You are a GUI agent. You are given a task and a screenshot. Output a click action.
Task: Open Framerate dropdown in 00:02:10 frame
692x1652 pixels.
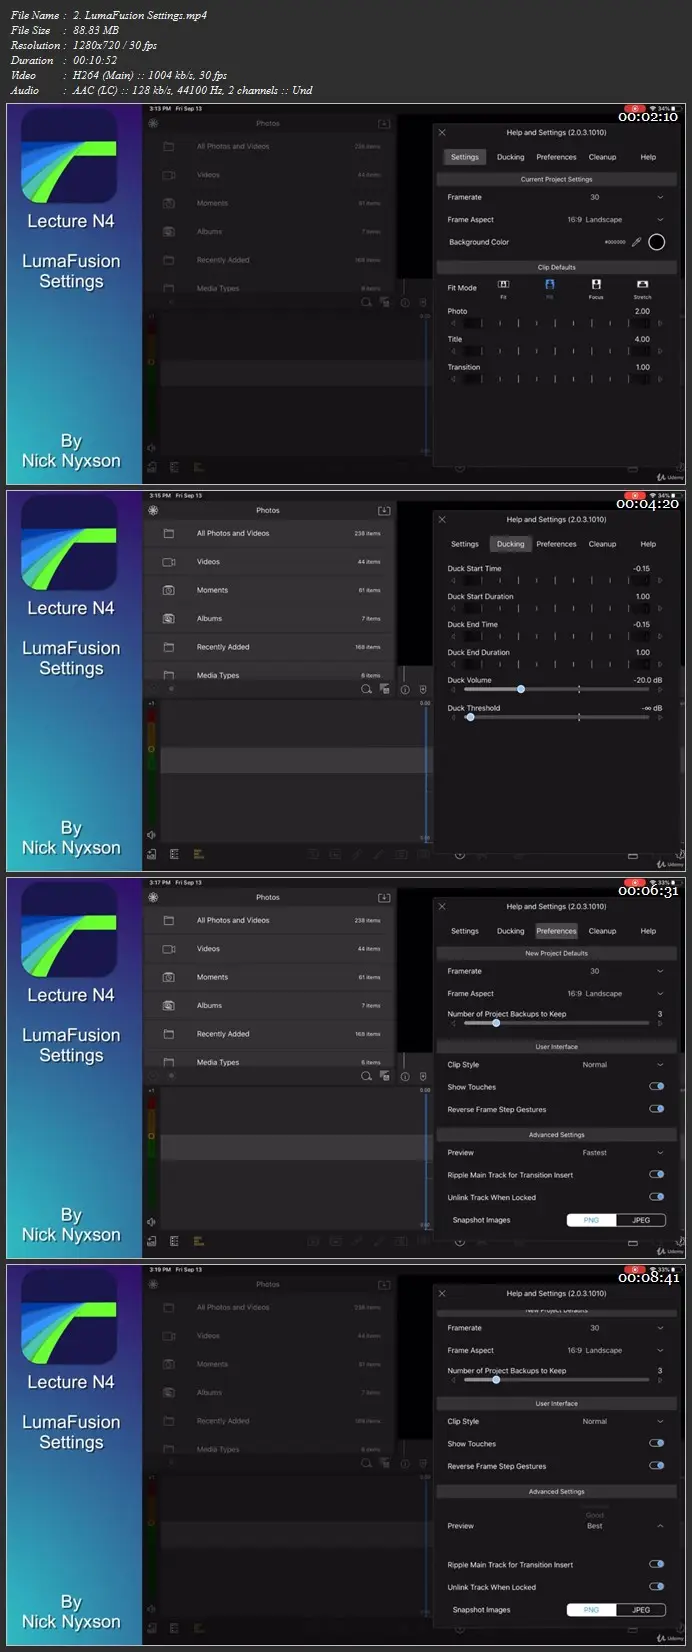[660, 197]
